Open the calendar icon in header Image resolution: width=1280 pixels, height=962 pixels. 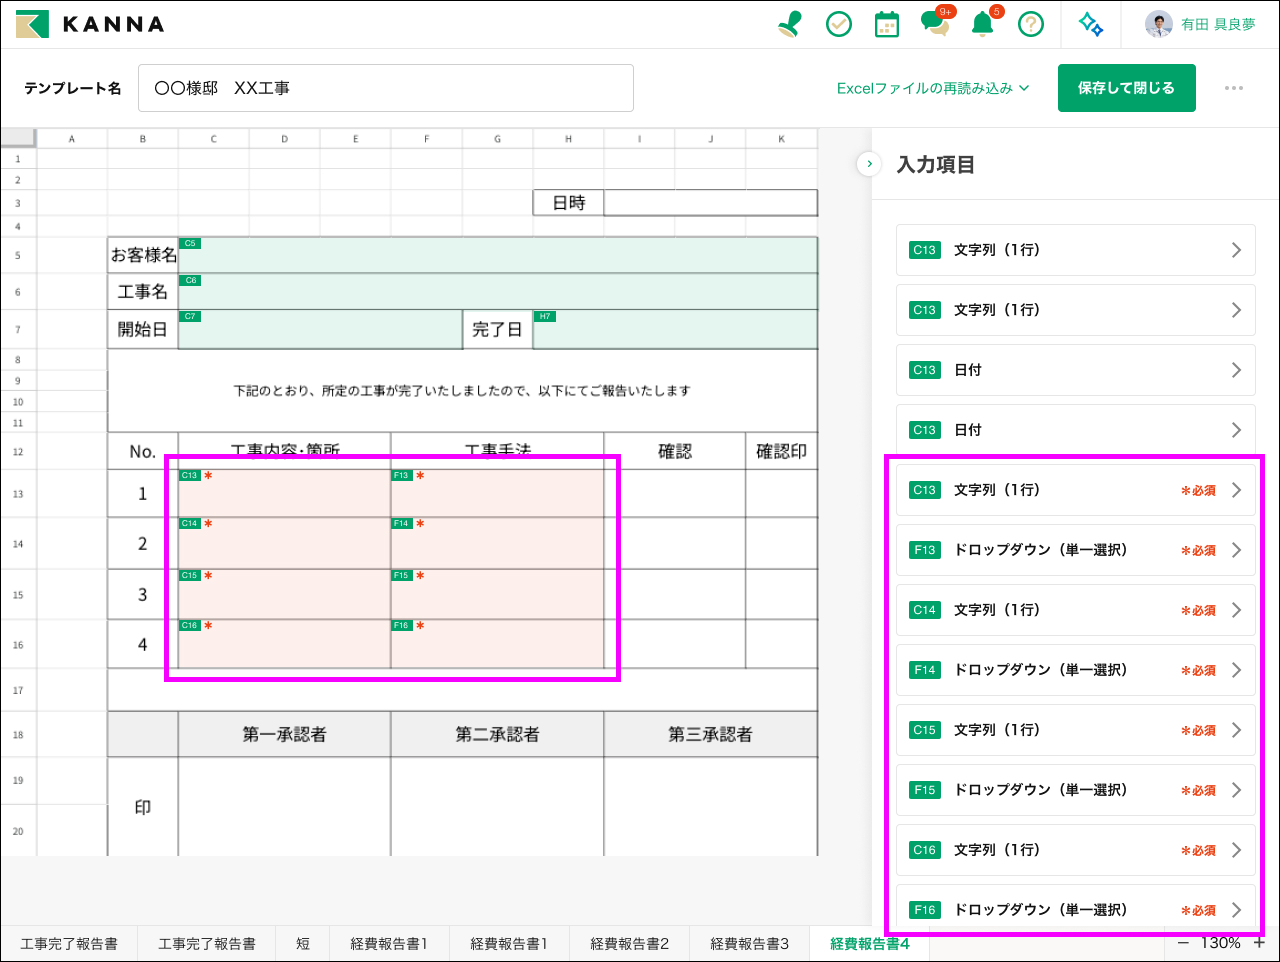pyautogui.click(x=887, y=24)
